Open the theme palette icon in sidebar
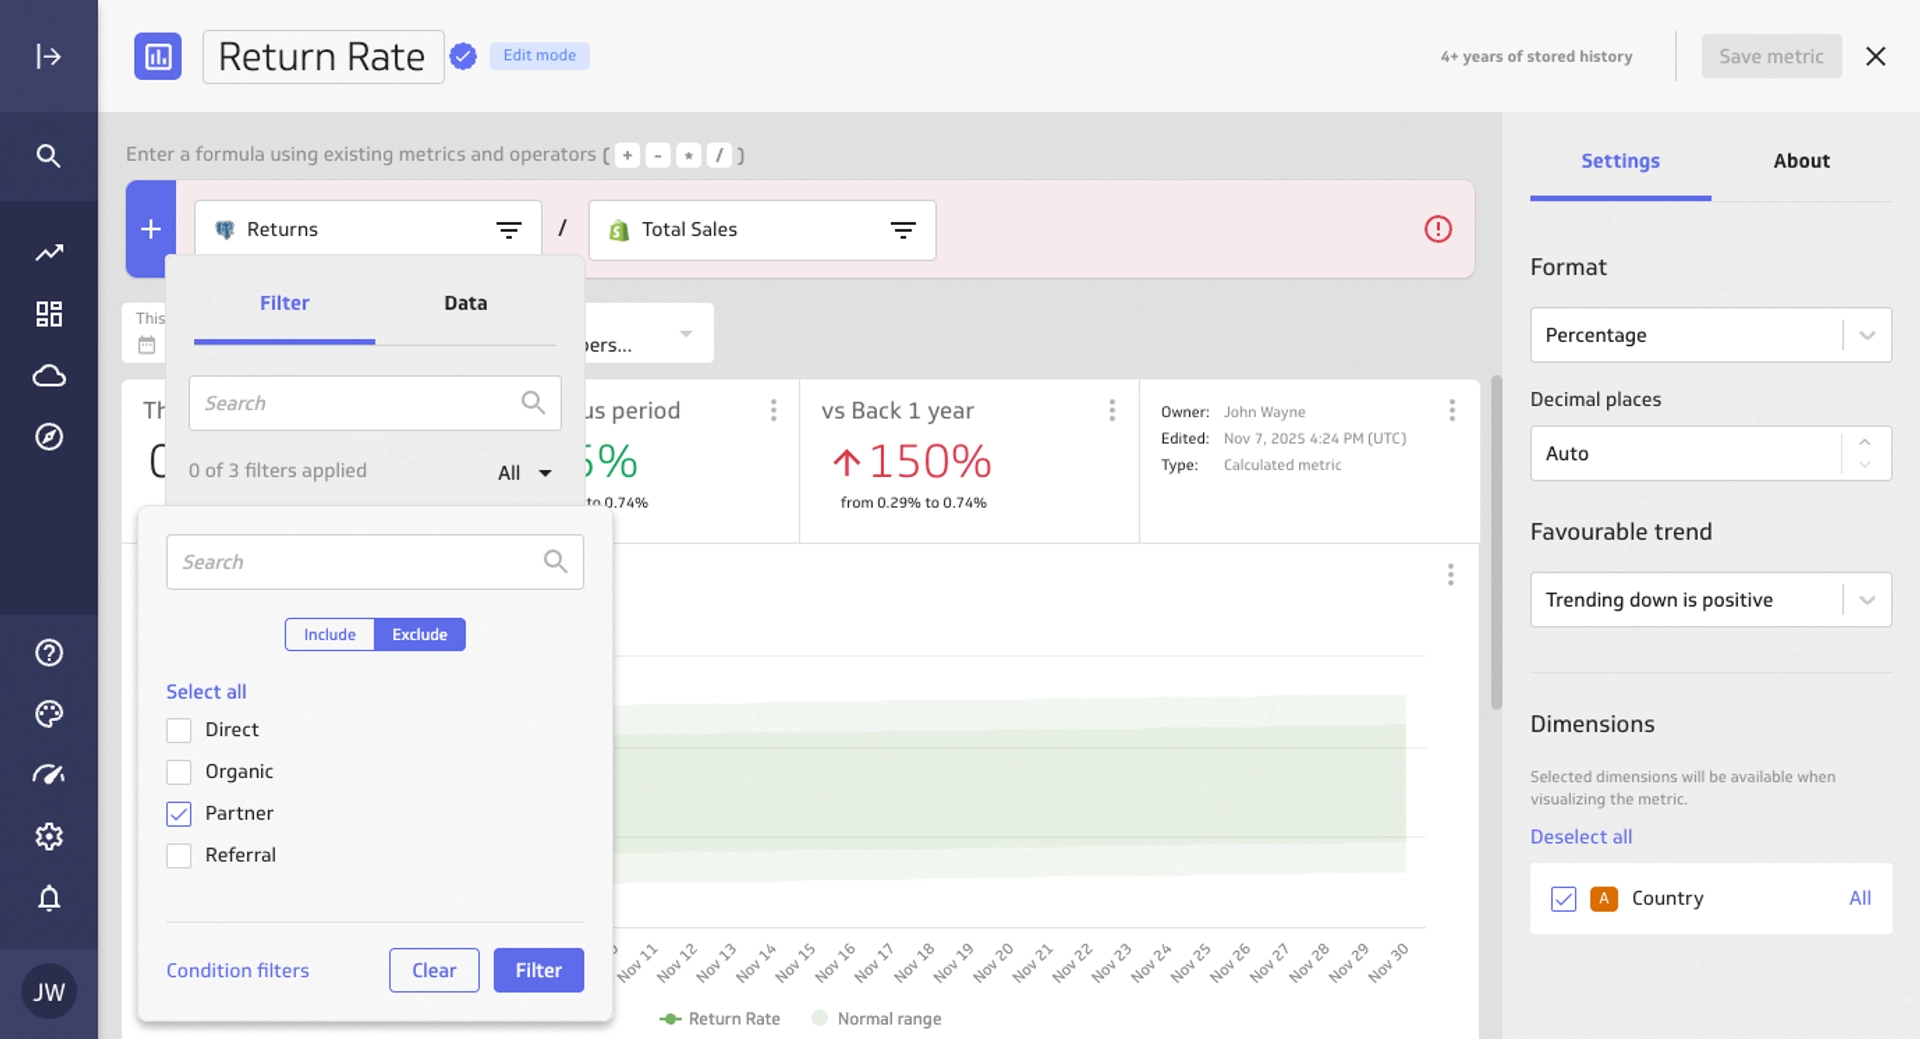 [48, 714]
